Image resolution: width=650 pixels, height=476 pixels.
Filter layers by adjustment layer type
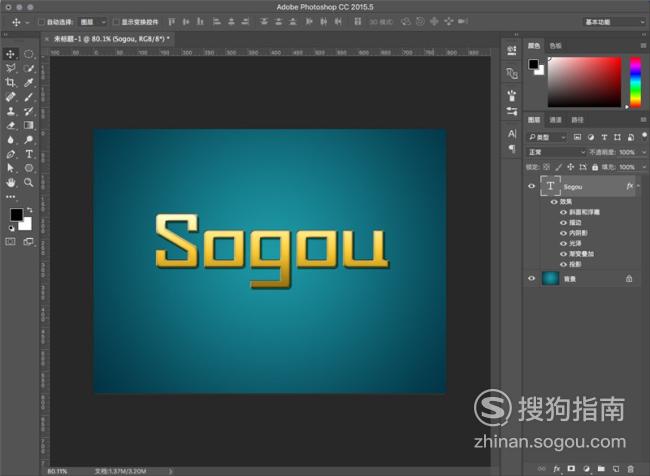591,137
